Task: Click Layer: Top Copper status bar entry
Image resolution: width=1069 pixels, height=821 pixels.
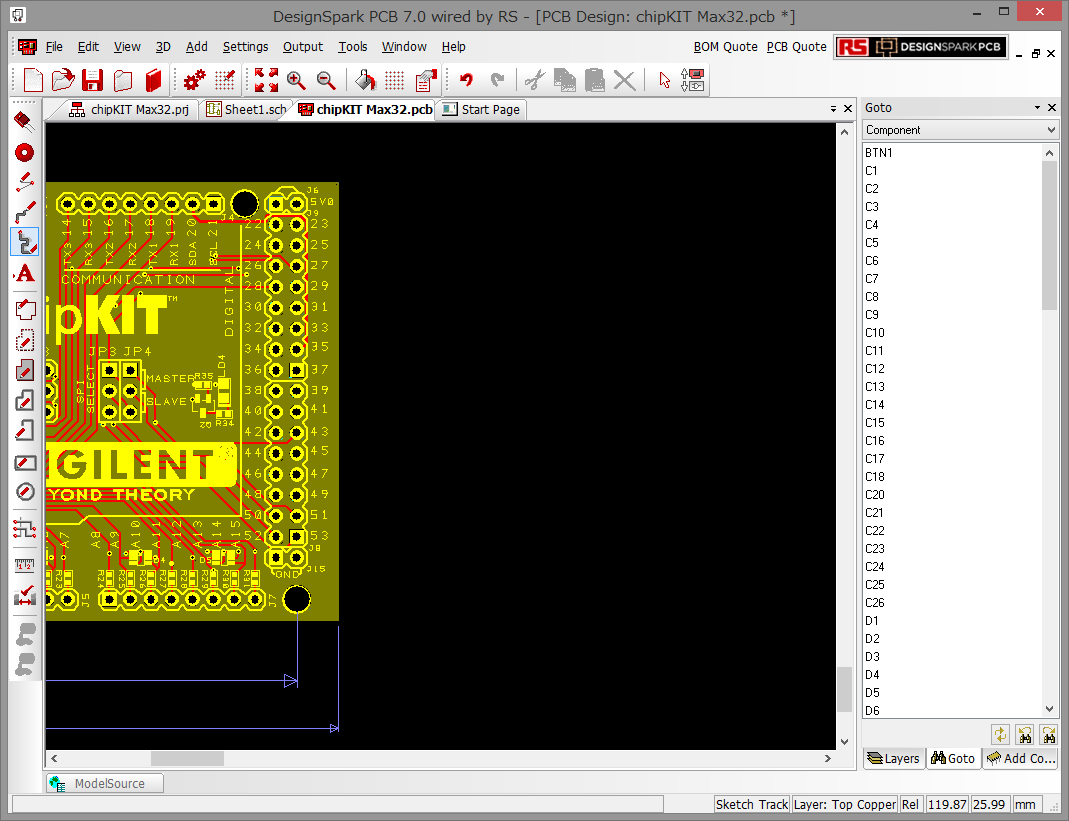Action: [x=845, y=805]
